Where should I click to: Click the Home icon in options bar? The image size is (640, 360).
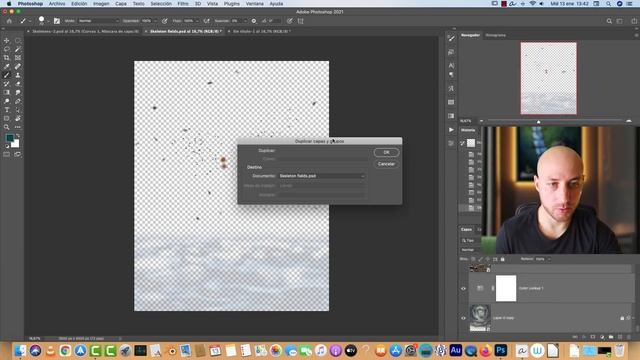9,21
